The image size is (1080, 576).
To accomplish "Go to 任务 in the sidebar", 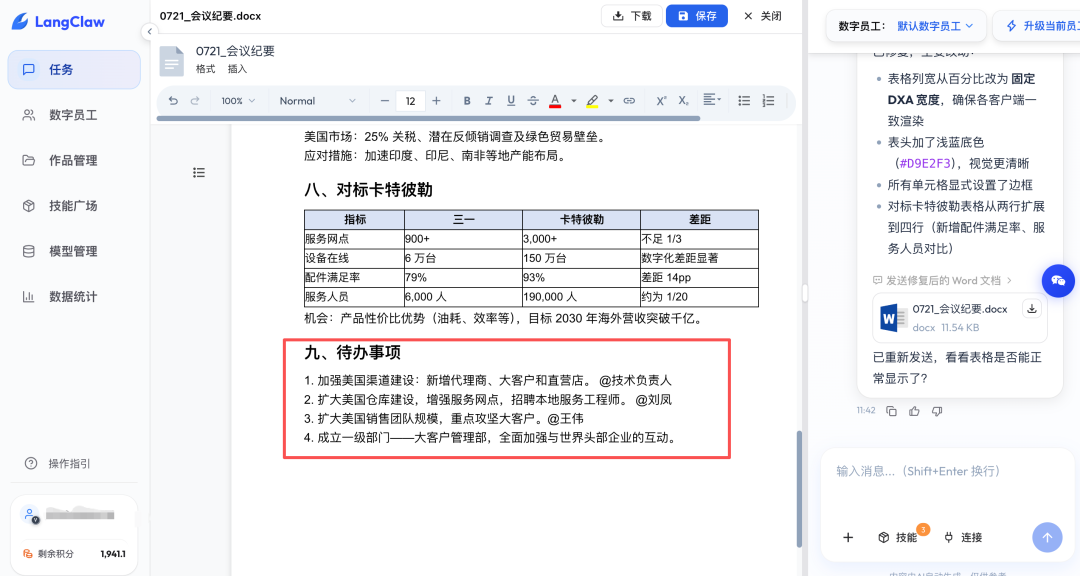I will click(x=74, y=70).
